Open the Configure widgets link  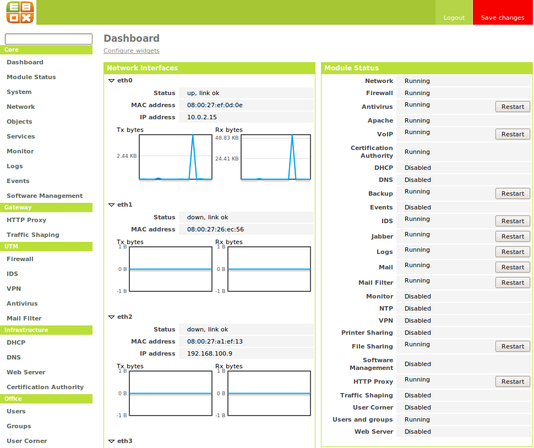[131, 51]
